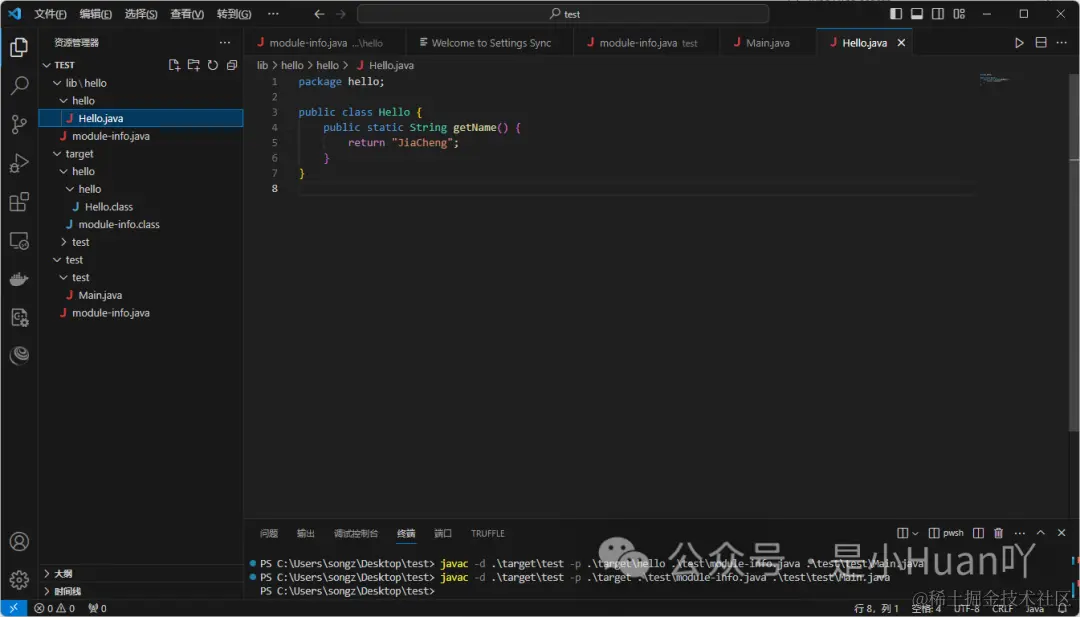Open the Docker view in activity bar

[19, 279]
